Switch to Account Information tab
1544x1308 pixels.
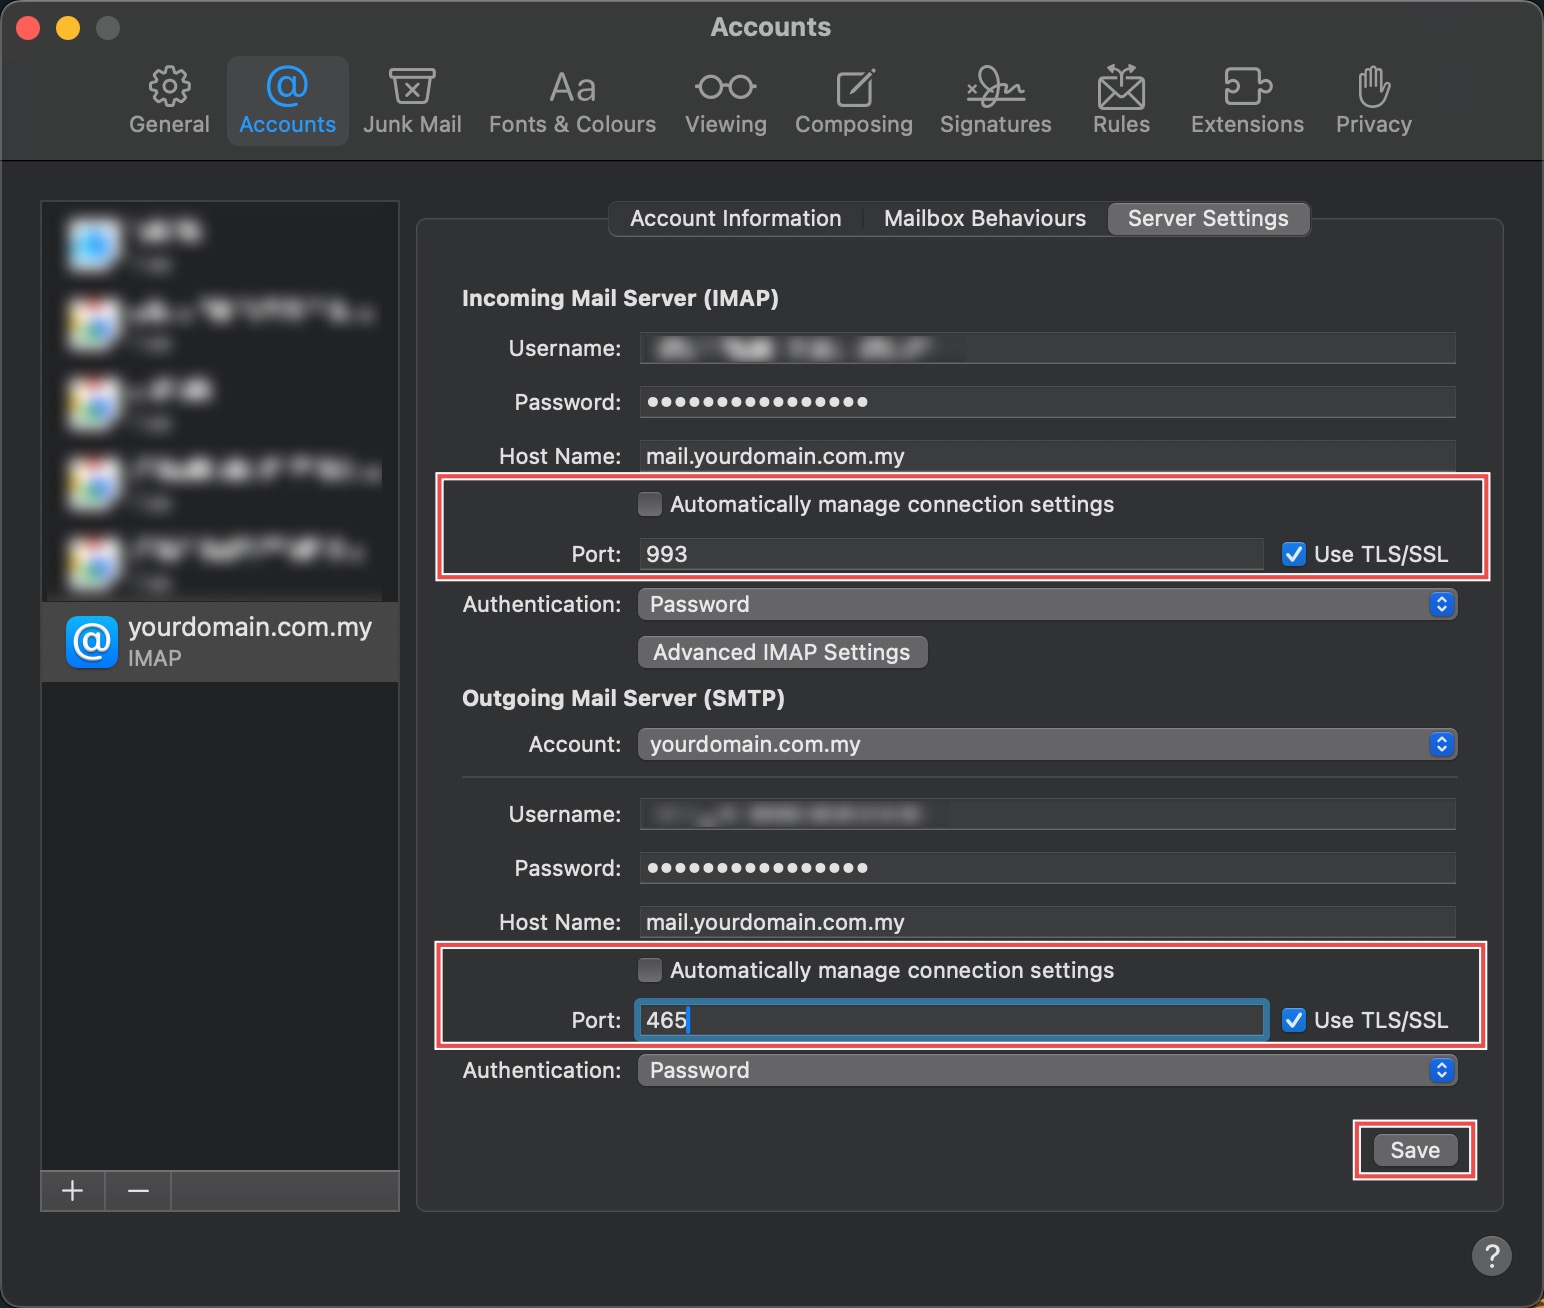(735, 218)
